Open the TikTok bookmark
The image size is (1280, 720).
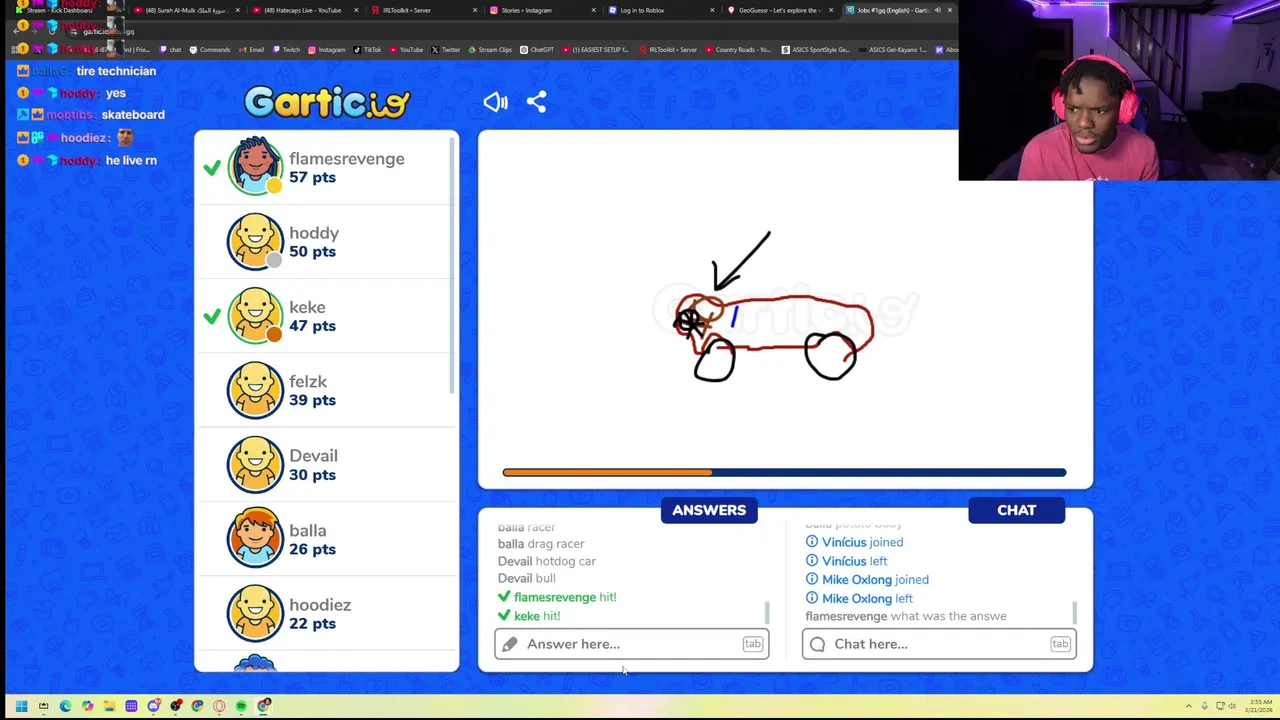click(x=367, y=50)
